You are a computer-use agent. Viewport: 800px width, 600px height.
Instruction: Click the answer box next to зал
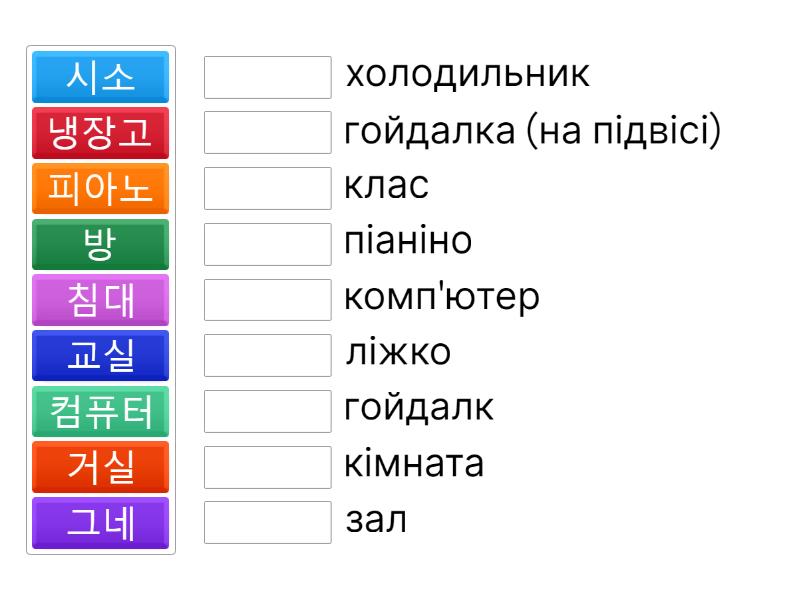click(x=267, y=523)
